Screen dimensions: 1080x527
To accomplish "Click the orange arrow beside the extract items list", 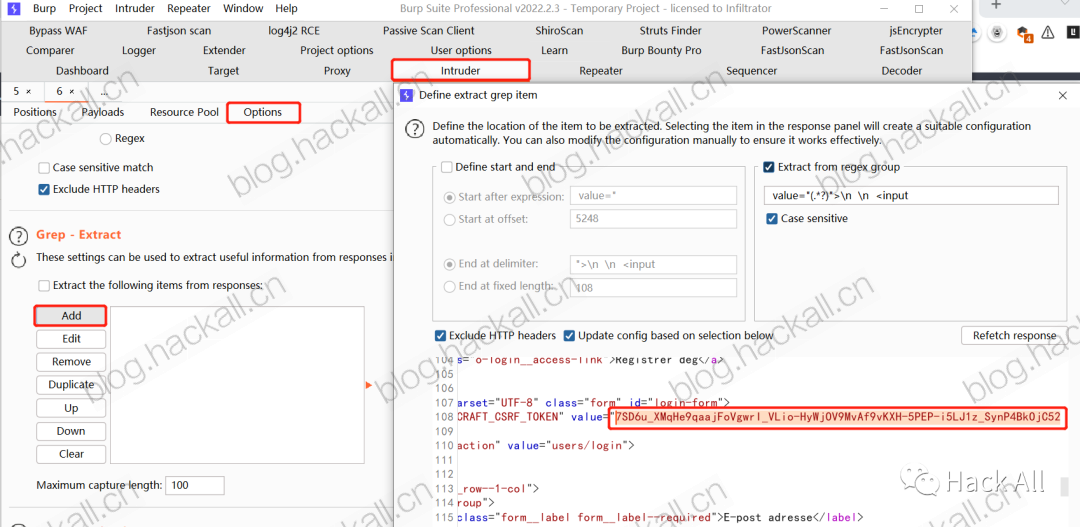I will [368, 385].
